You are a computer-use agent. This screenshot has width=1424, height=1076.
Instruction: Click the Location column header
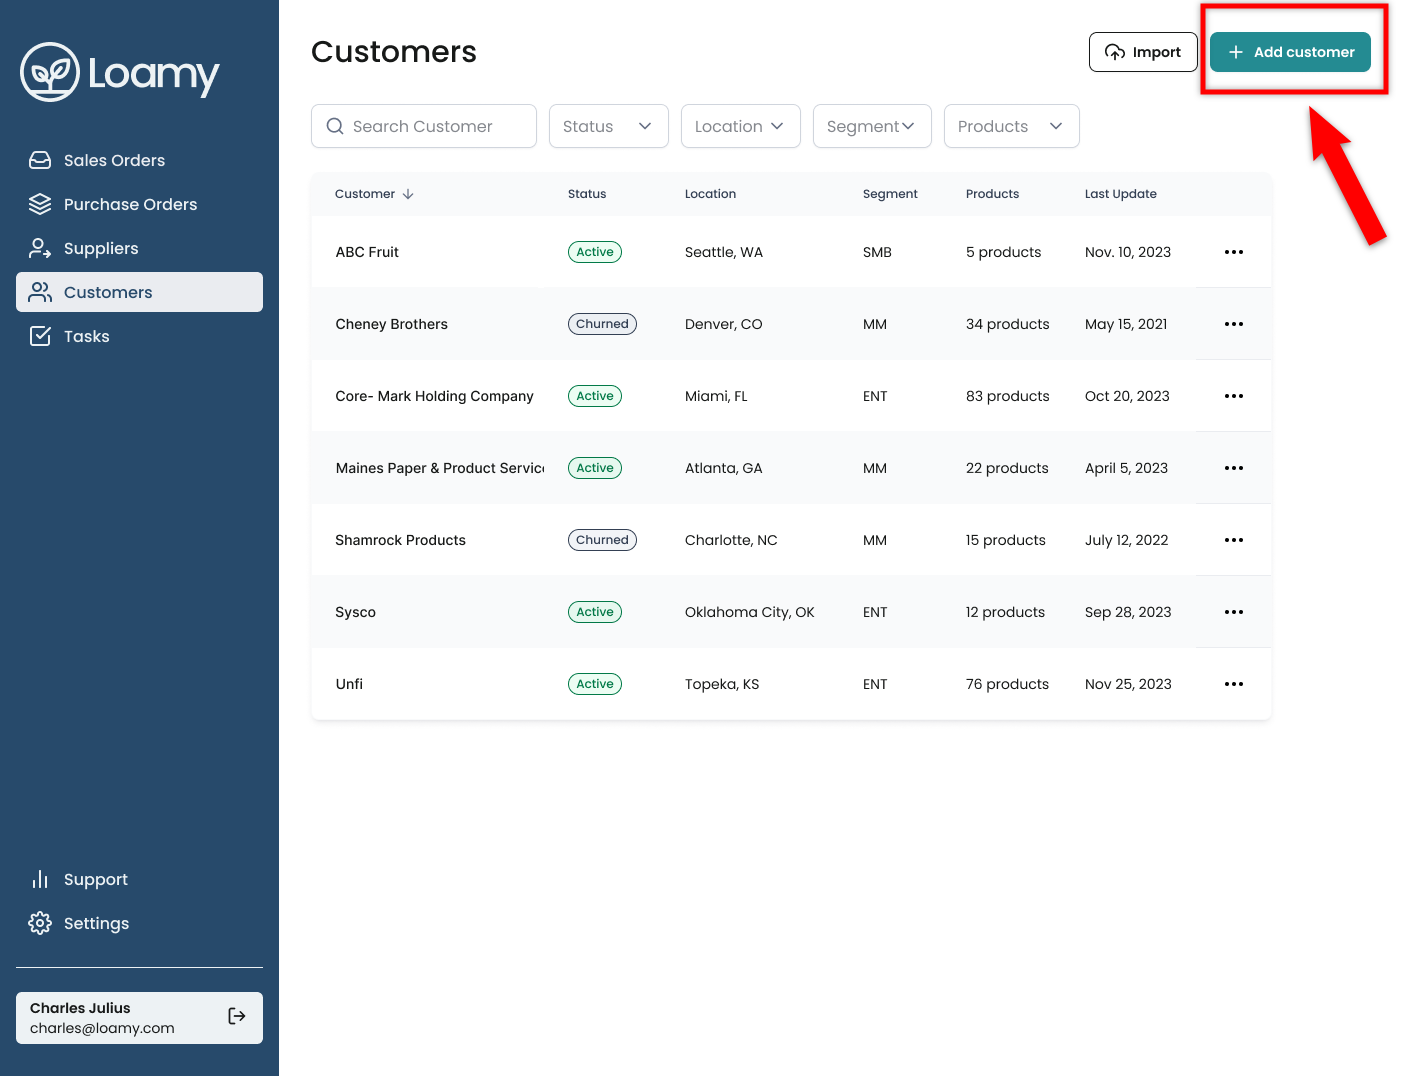710,194
